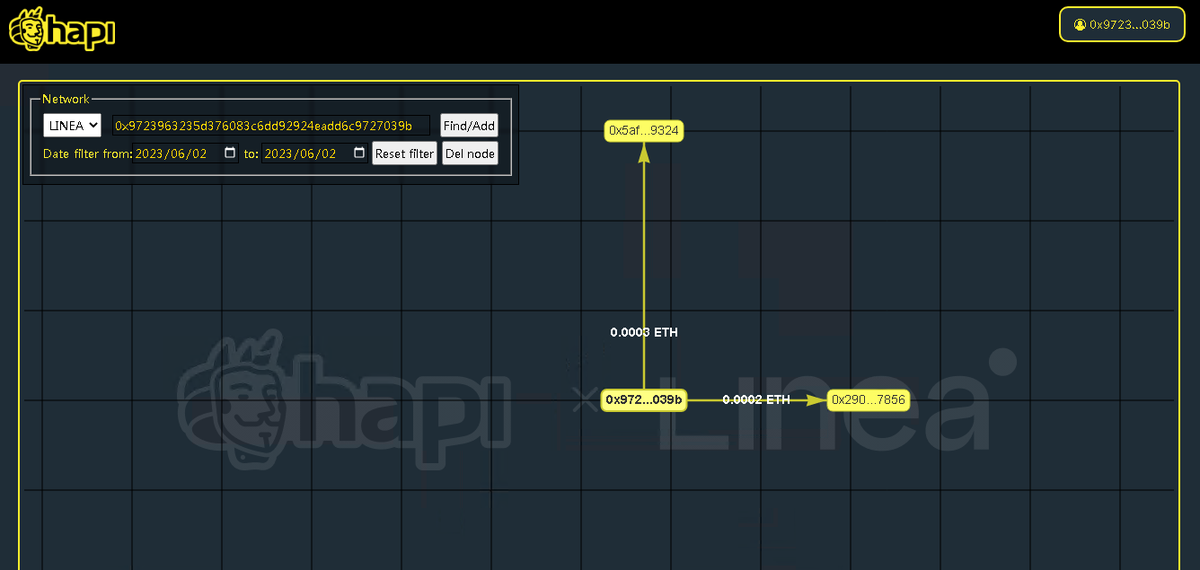Open the LINEA network dropdown
Screen dimensions: 1200x570
[72, 125]
